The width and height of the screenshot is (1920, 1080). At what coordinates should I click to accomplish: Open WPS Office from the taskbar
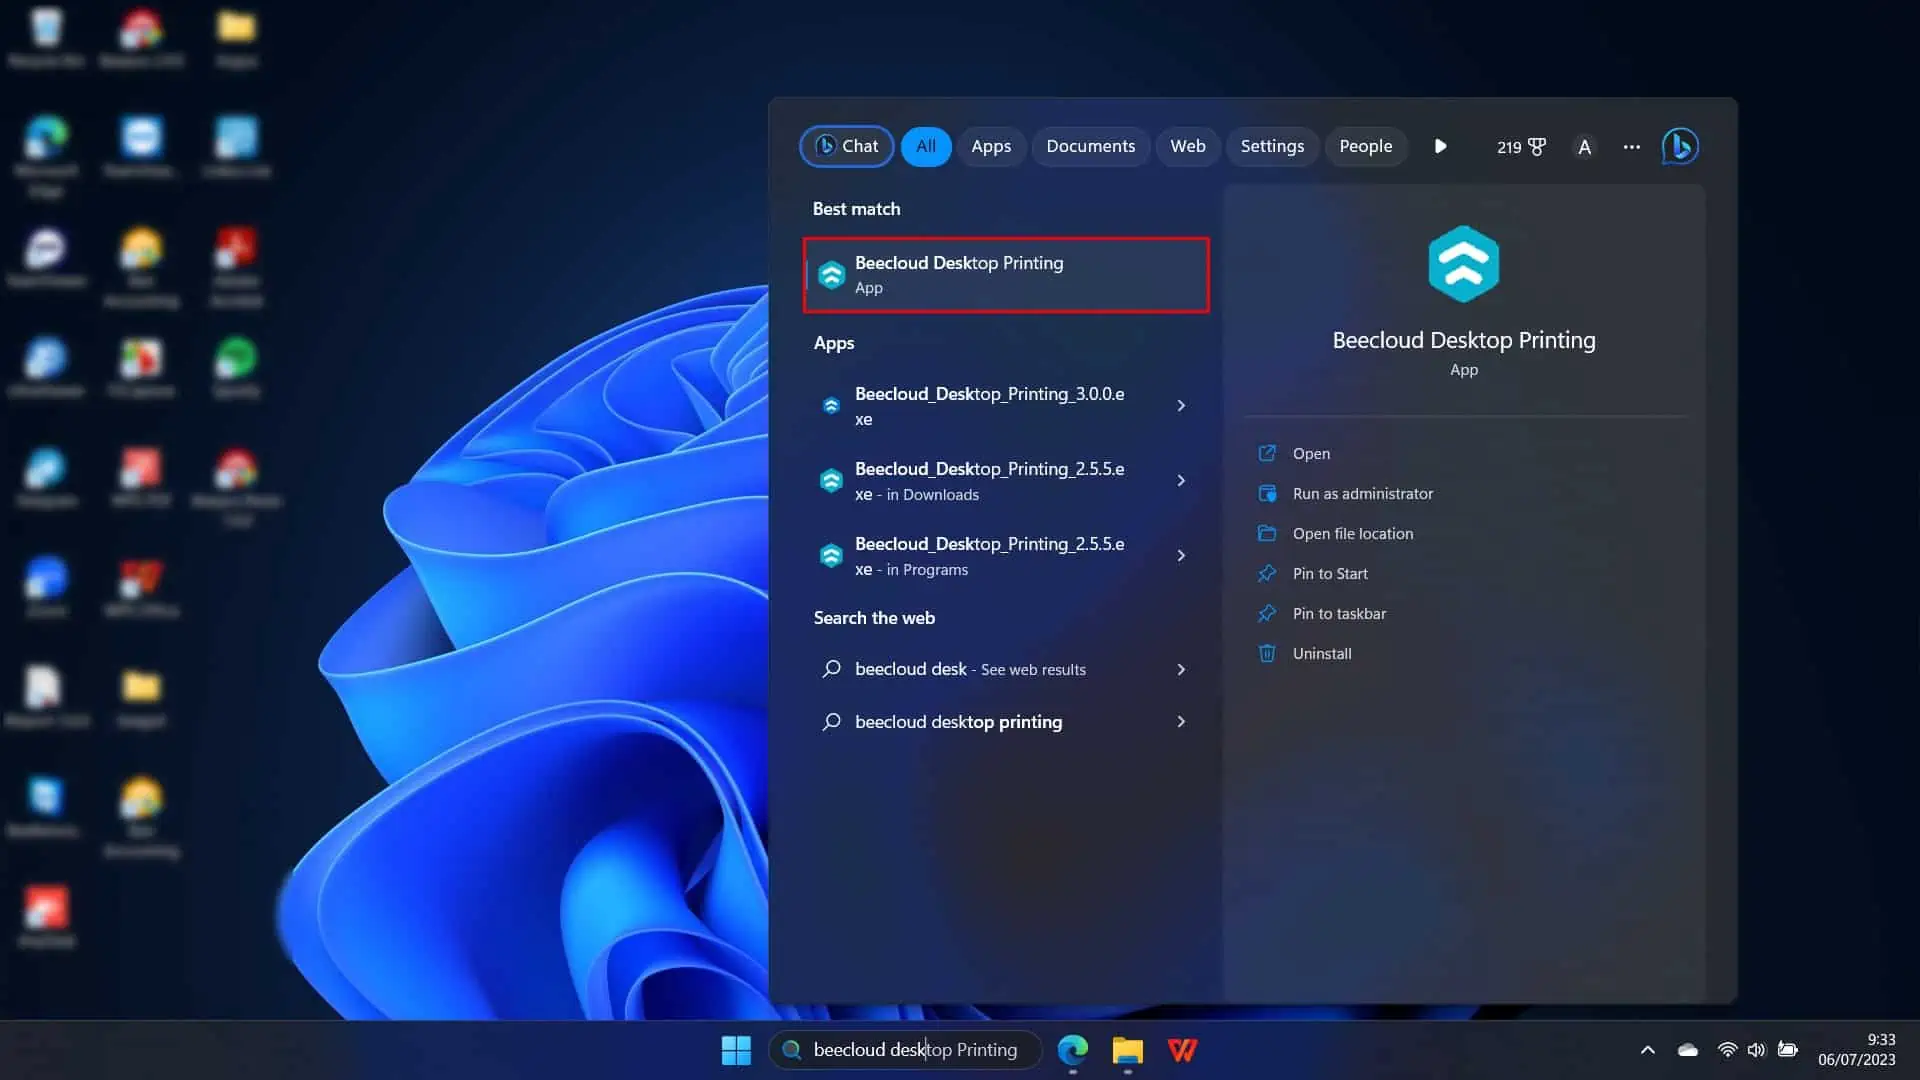[1182, 1050]
